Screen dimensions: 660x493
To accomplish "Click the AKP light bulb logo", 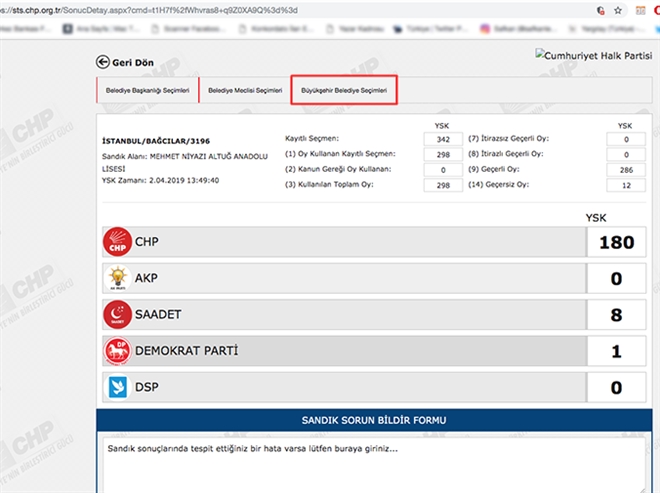I will point(117,278).
